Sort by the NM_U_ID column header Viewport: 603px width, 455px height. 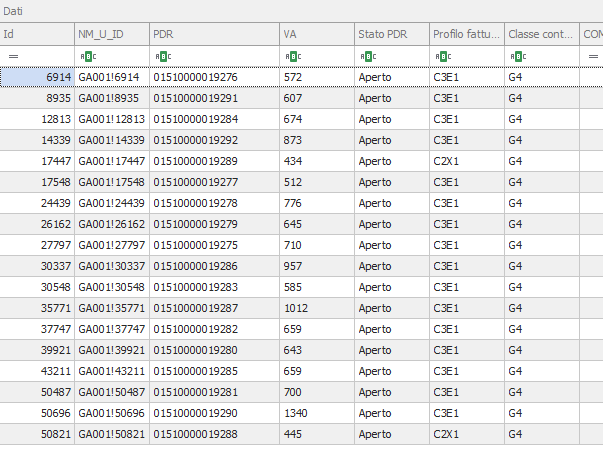[x=112, y=34]
